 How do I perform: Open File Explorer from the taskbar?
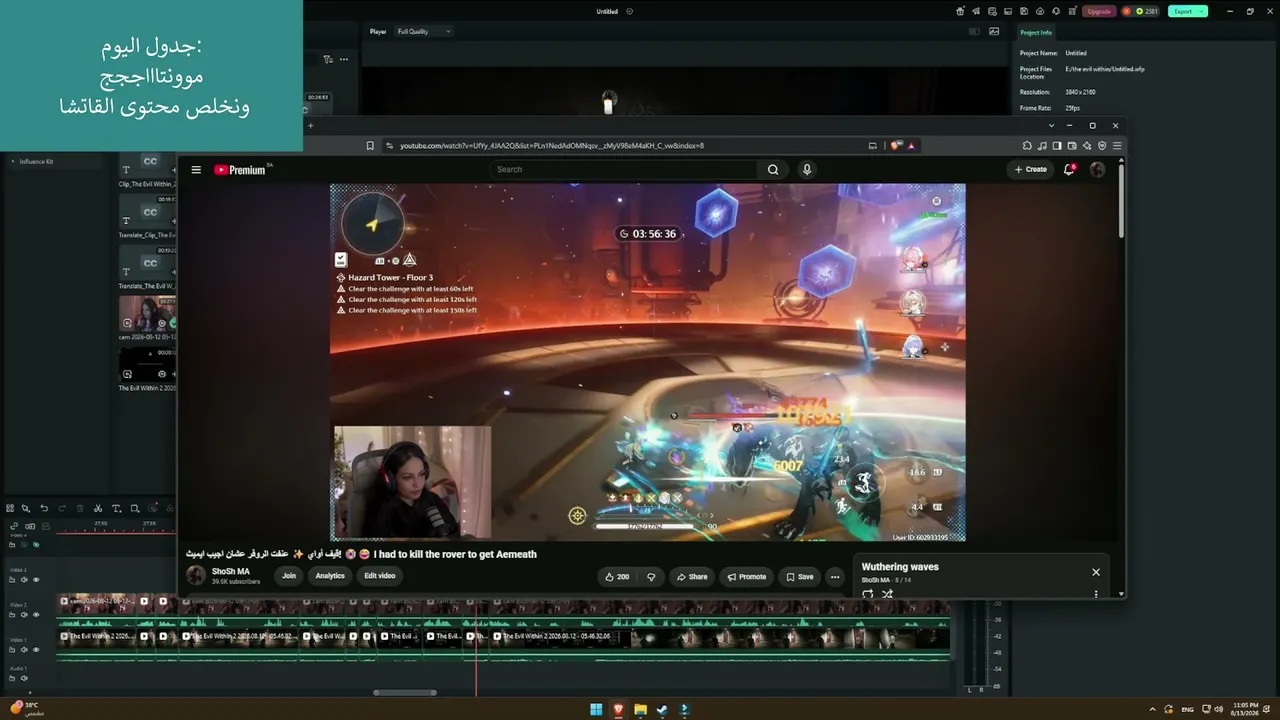pyautogui.click(x=640, y=710)
